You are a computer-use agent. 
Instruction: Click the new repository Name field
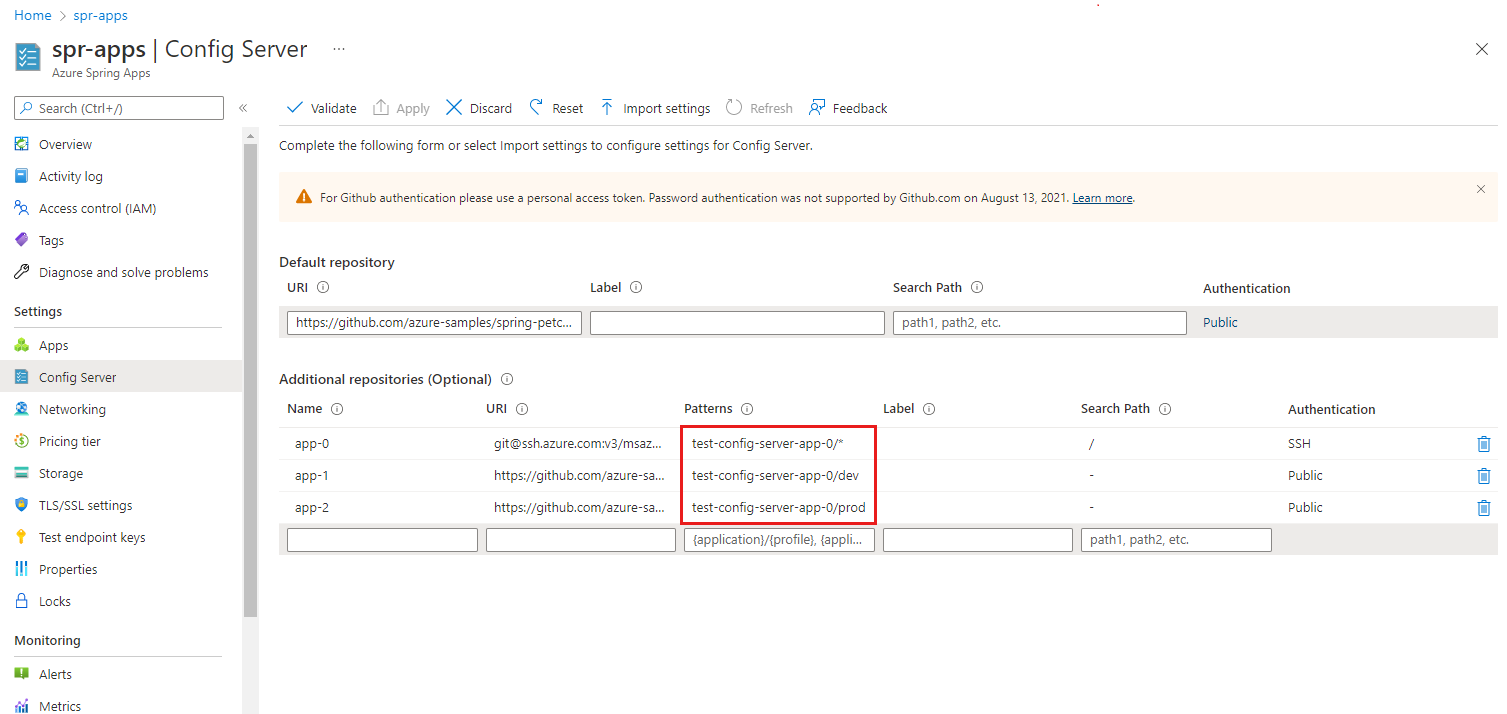click(x=382, y=540)
